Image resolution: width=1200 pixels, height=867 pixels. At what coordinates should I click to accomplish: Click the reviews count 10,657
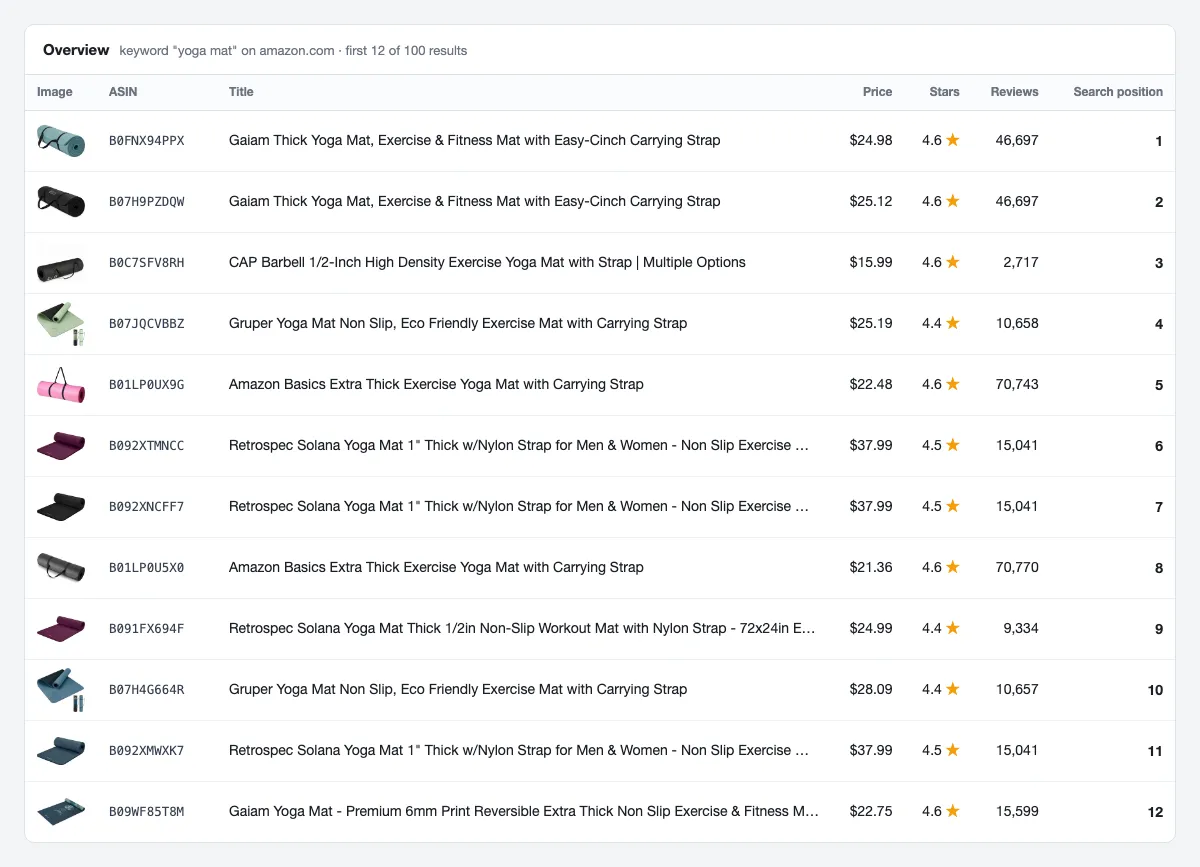(x=1017, y=689)
